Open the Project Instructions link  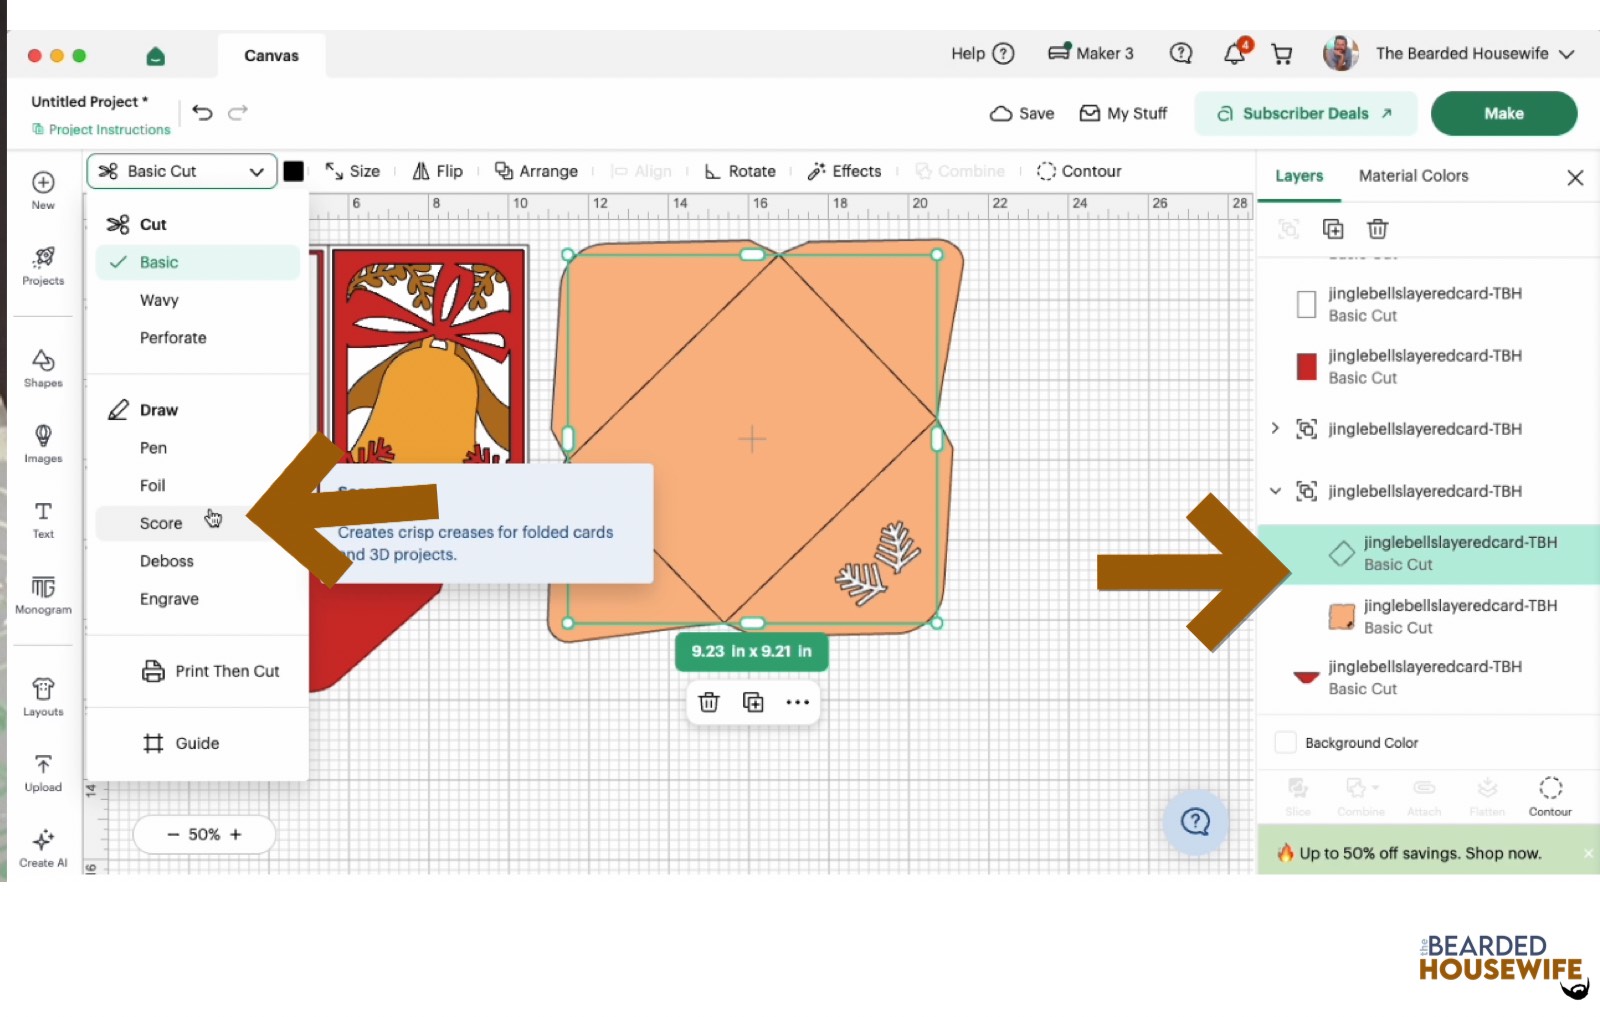[101, 129]
